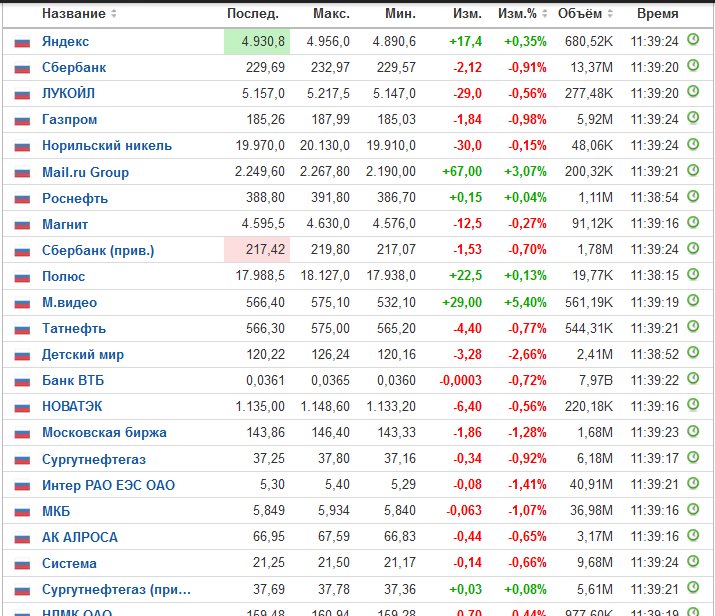
Task: Open the ЛУКОЙЛ stock page
Action: click(68, 93)
